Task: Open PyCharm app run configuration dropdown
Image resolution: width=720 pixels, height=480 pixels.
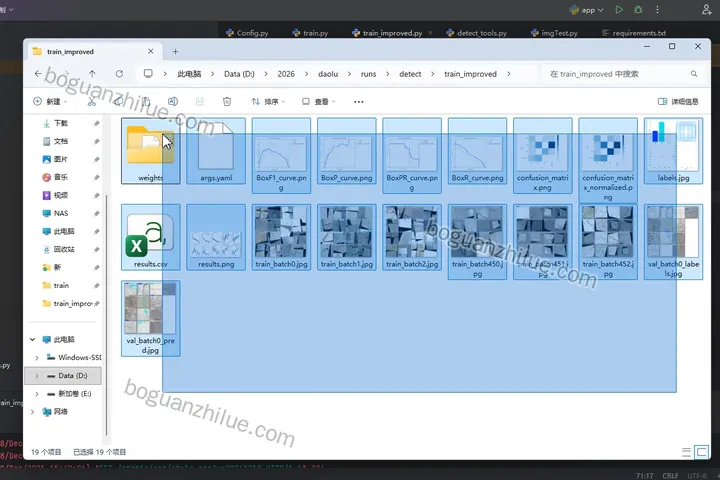Action: [x=586, y=10]
